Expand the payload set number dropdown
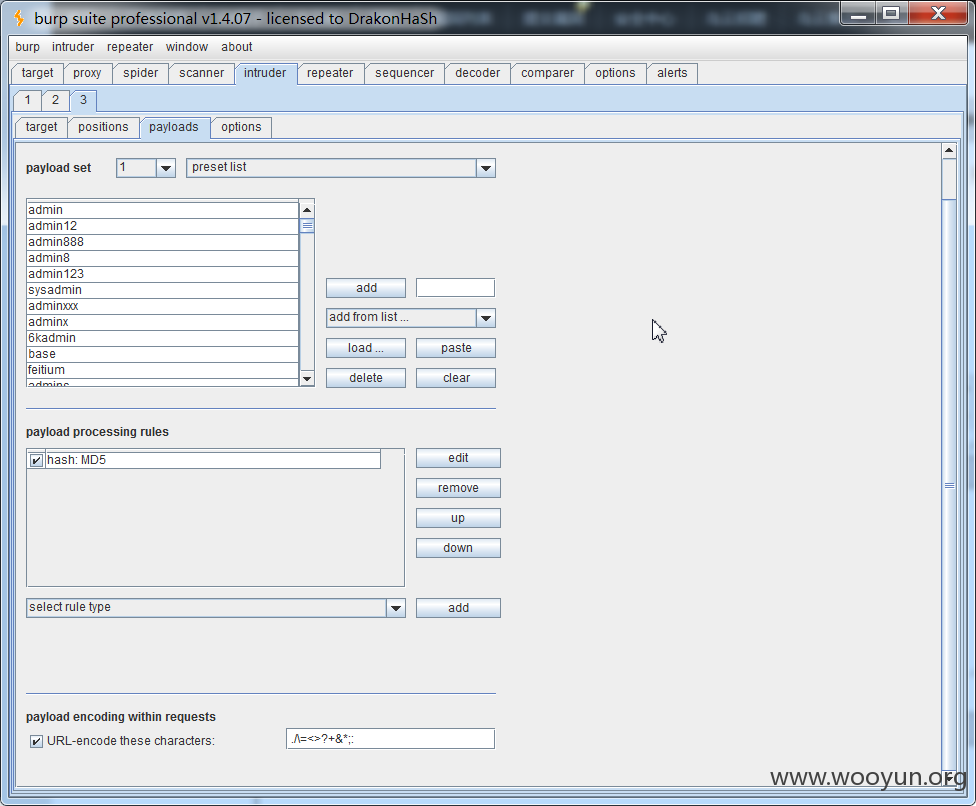 (x=166, y=168)
